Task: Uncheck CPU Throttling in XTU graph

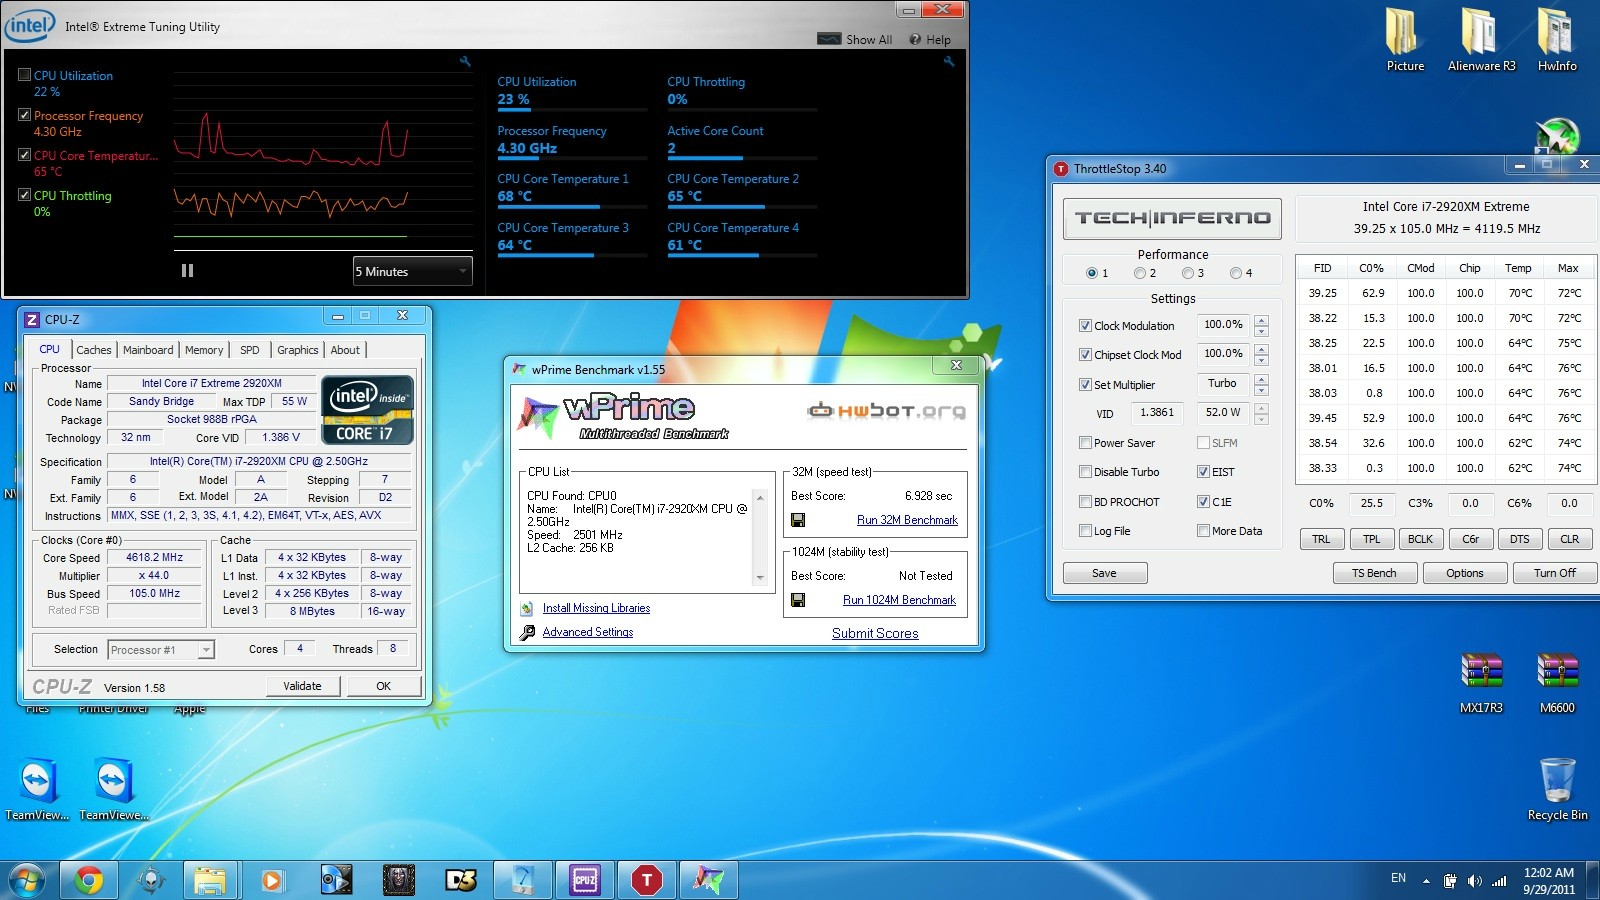Action: tap(24, 195)
